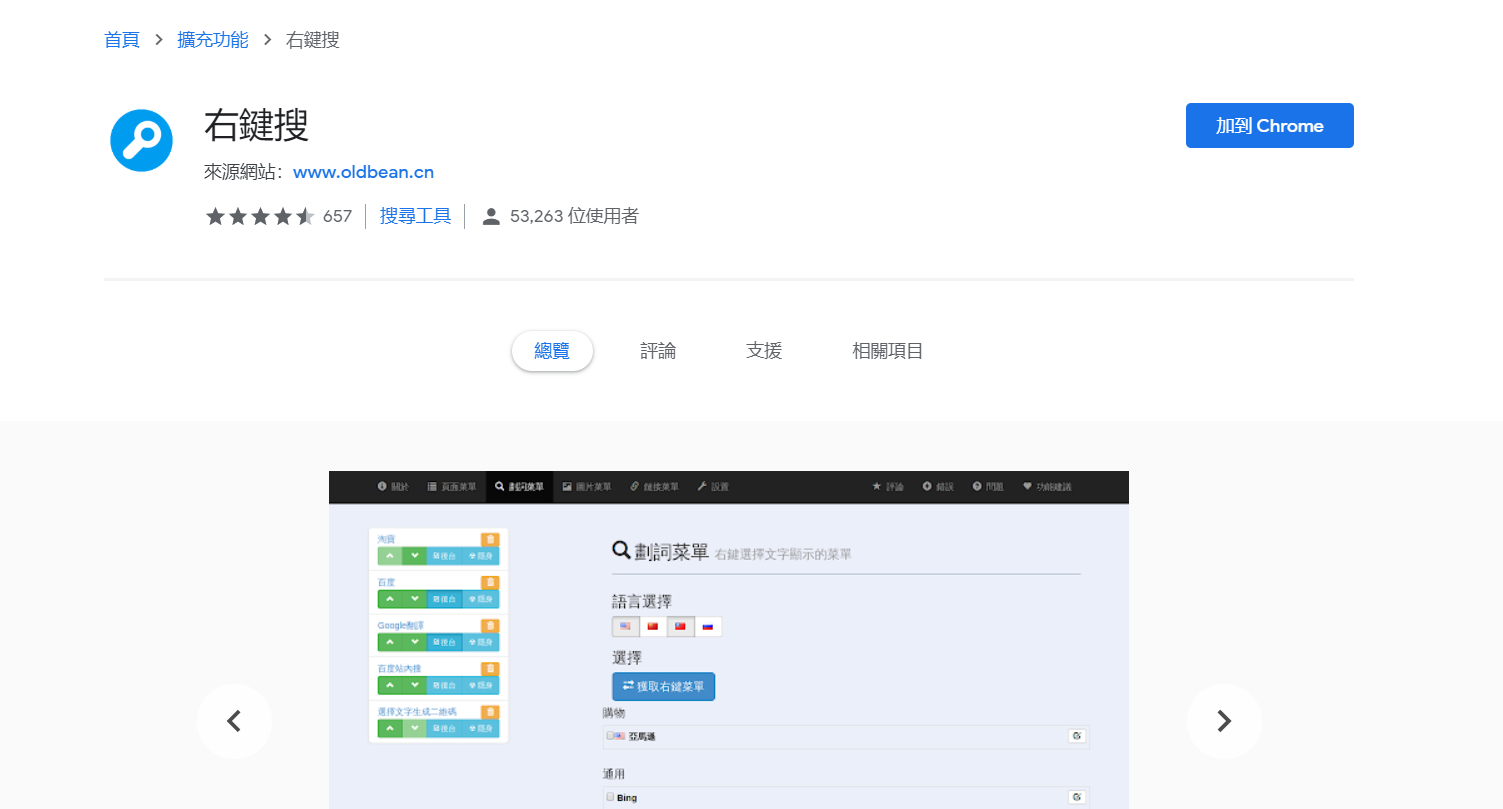Navigate to 擴充功能 in breadcrumb

click(x=213, y=40)
